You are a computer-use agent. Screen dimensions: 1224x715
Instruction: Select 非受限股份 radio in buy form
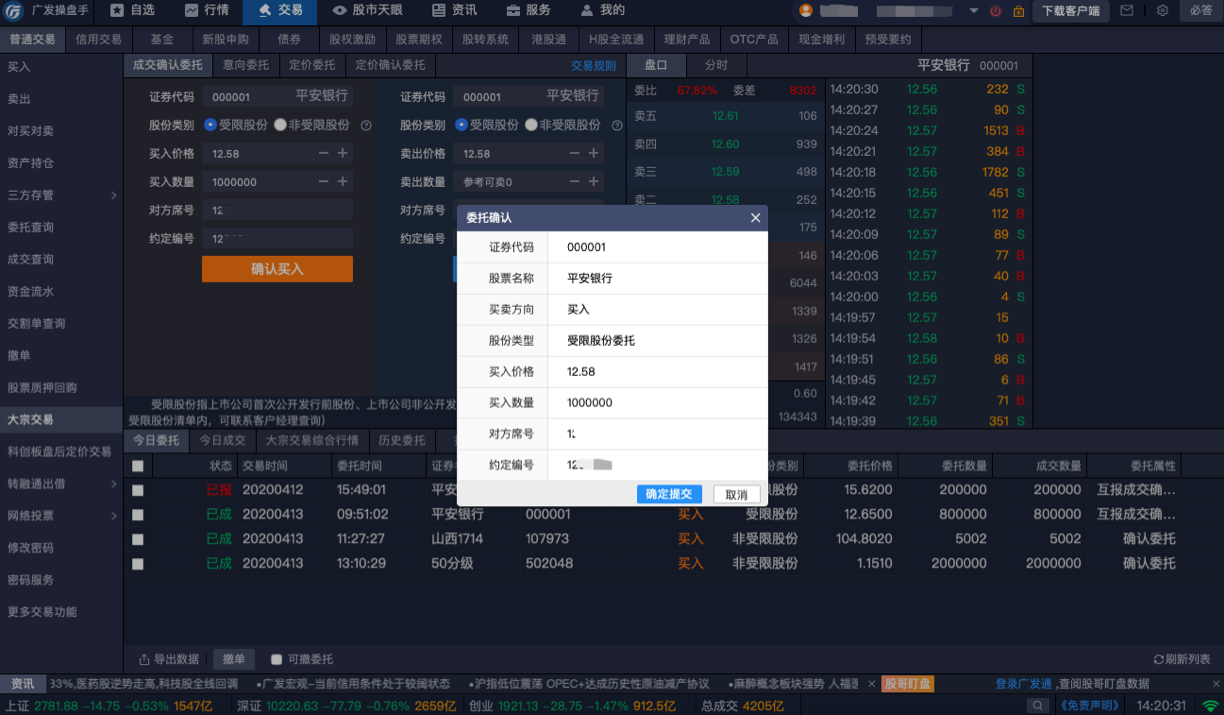[x=280, y=126]
